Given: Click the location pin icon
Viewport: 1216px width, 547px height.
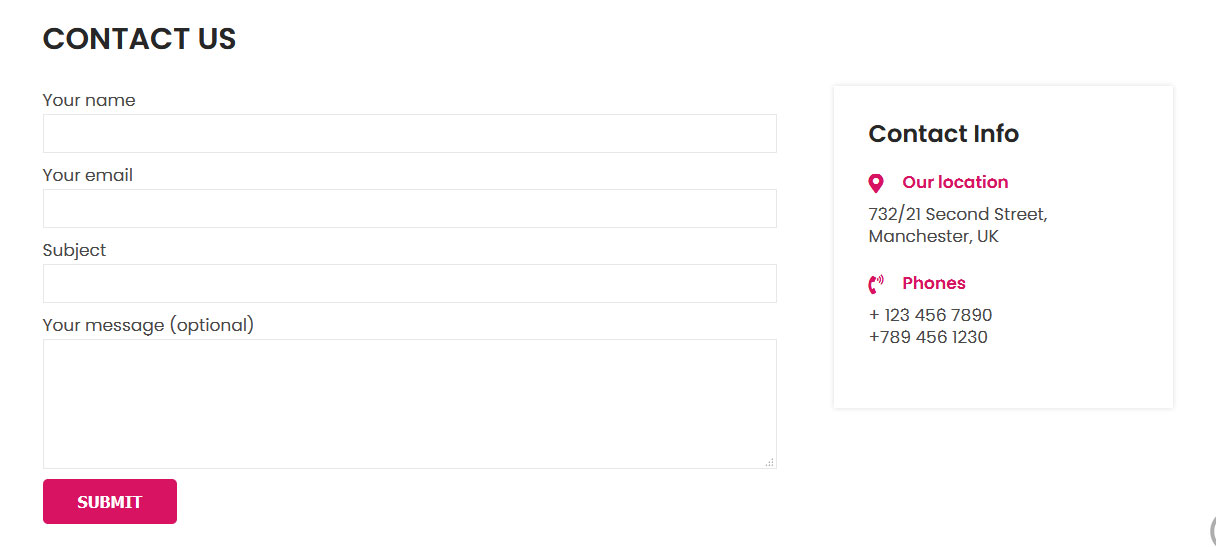Looking at the screenshot, I should tap(876, 183).
